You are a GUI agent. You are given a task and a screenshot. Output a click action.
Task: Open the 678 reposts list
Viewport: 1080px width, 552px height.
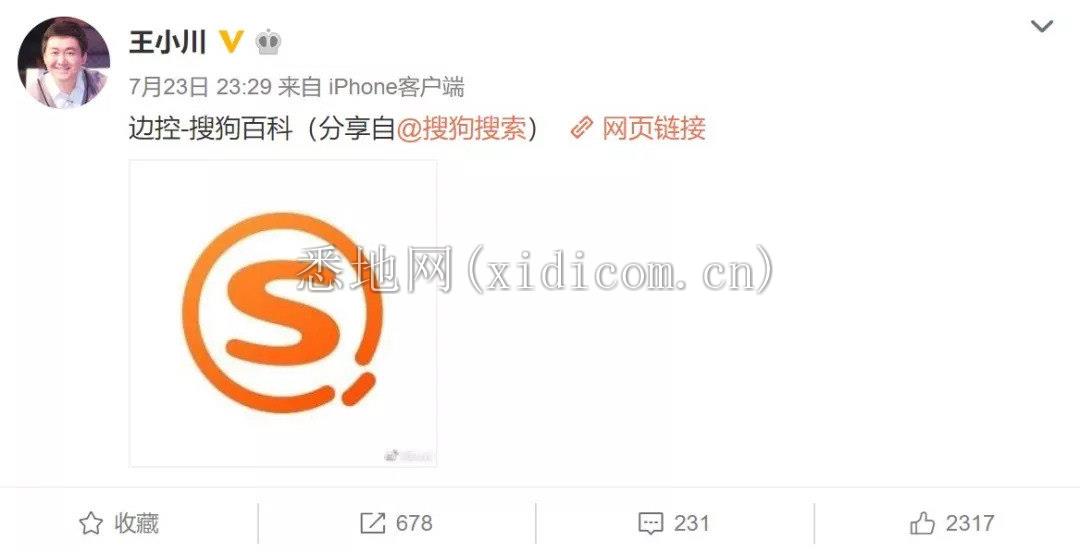pos(414,524)
